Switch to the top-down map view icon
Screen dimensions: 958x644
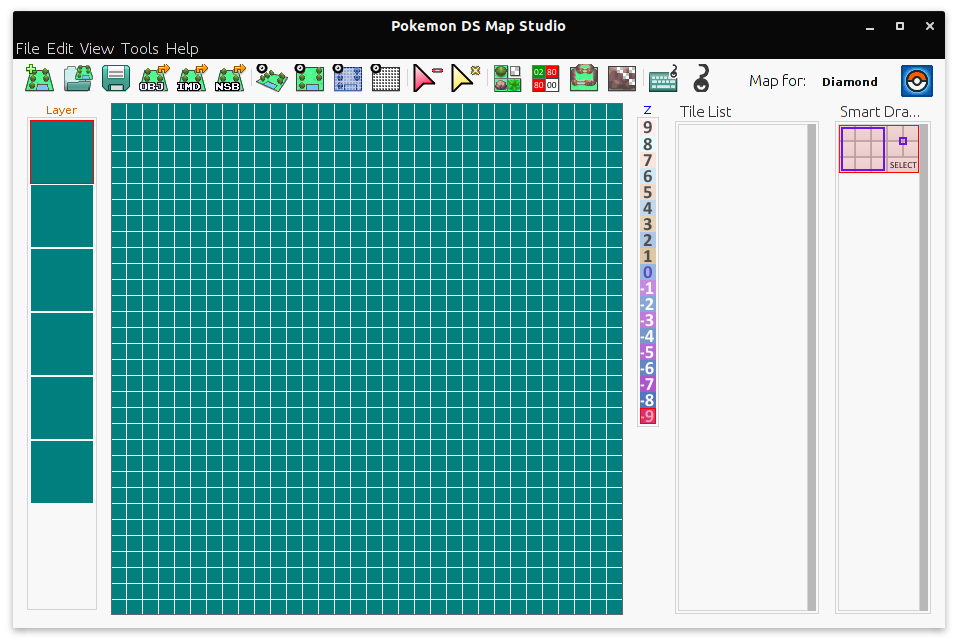click(309, 79)
